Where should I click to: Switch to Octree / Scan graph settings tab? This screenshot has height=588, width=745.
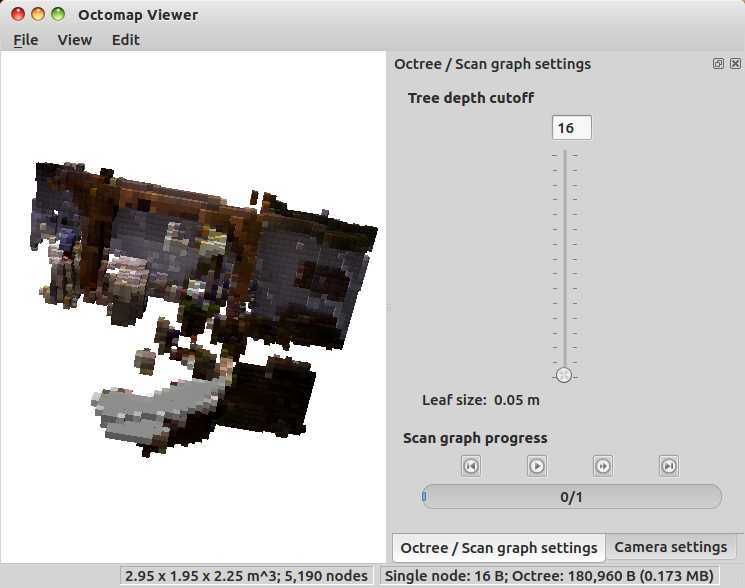pos(499,548)
